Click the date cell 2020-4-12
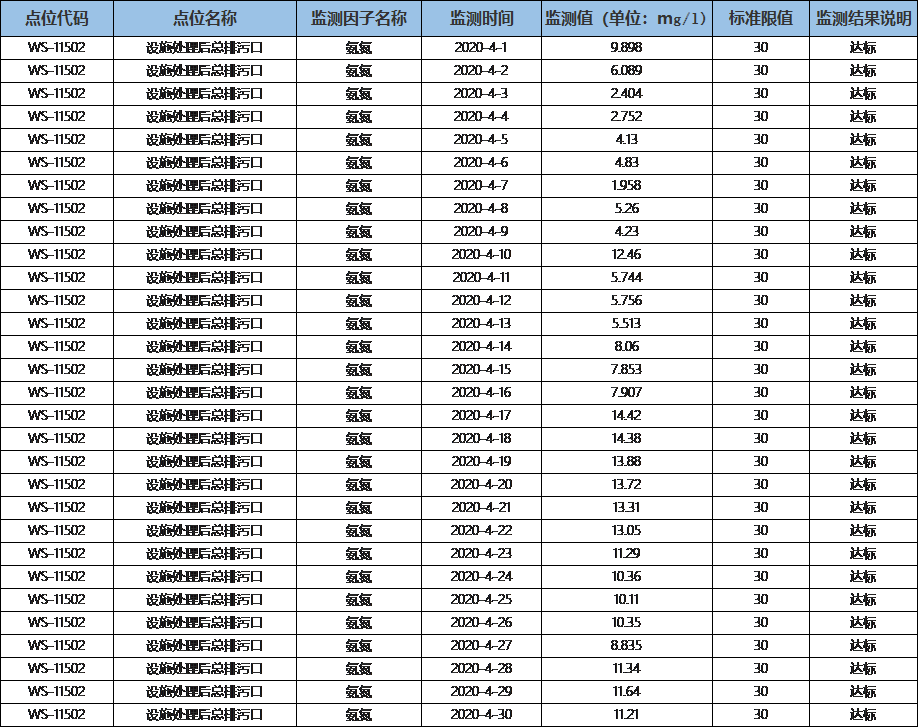 [481, 300]
